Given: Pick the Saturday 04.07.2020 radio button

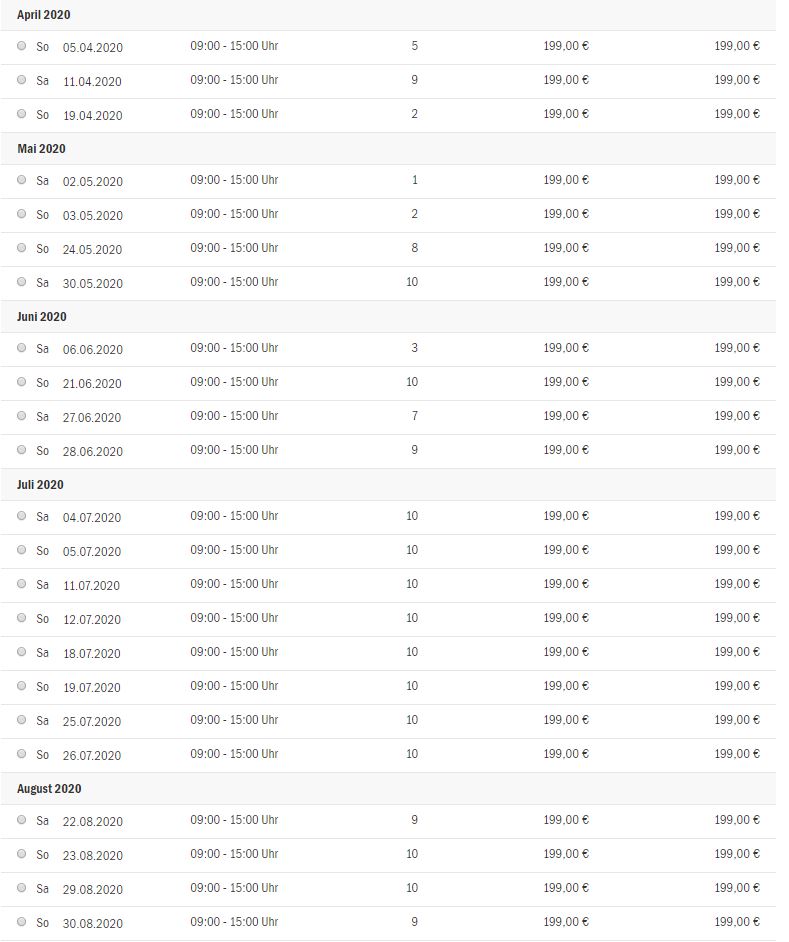Looking at the screenshot, I should pos(22,515).
